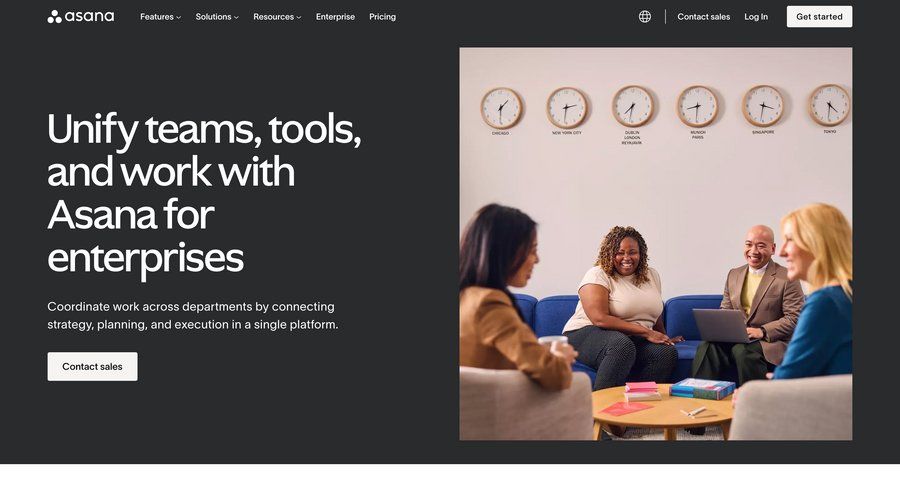Click the chevron next to Features

coord(179,17)
